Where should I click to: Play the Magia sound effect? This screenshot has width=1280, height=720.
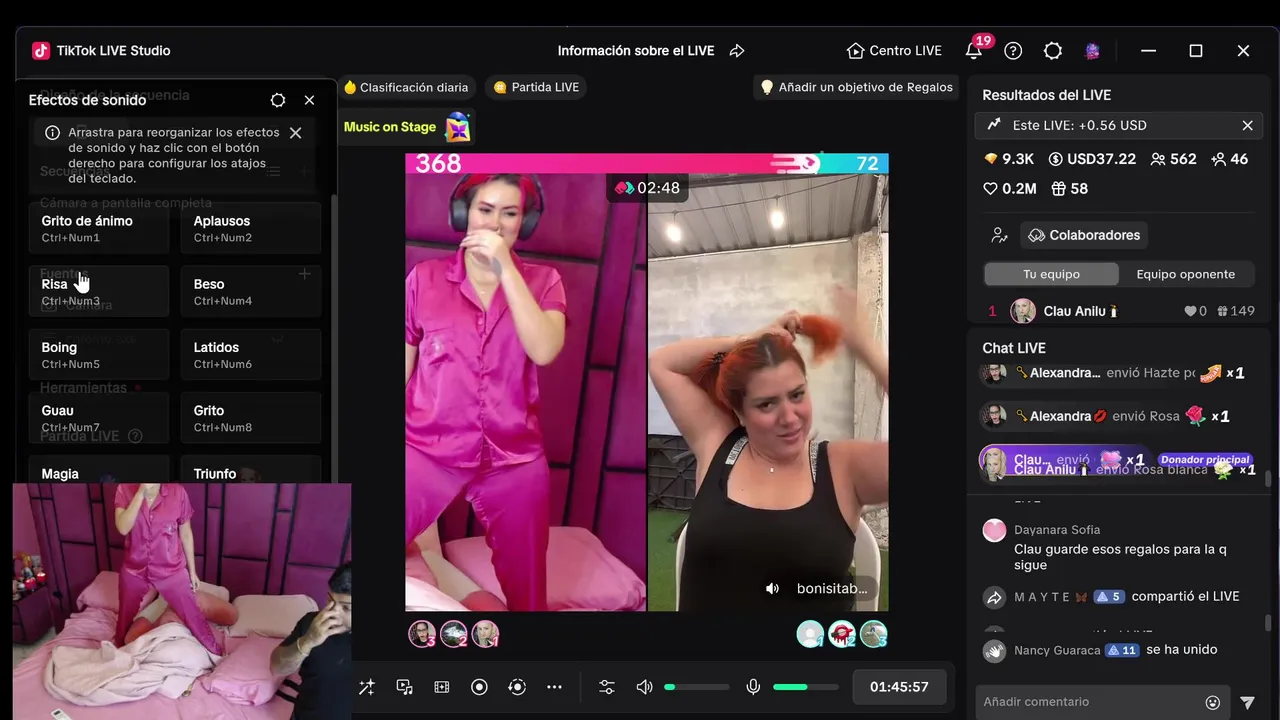coord(99,470)
